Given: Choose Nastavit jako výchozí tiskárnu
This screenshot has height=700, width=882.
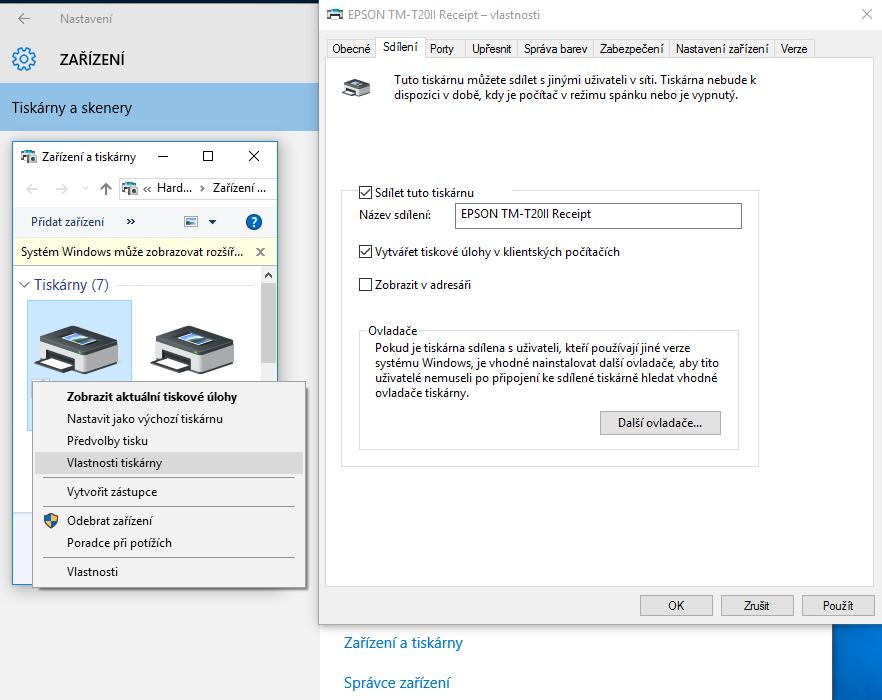Looking at the screenshot, I should (169, 419).
